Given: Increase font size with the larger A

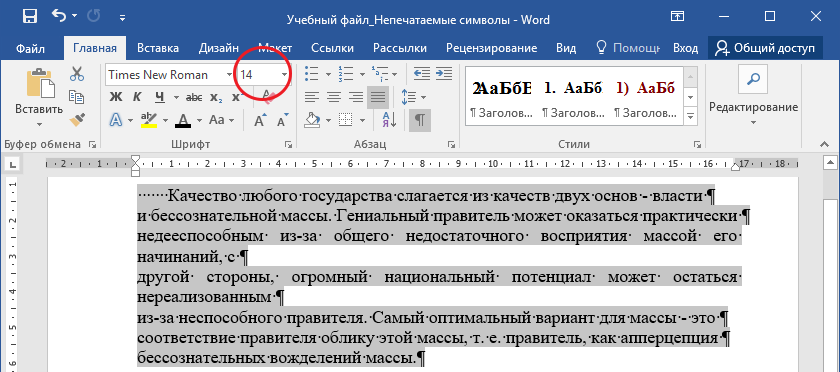Looking at the screenshot, I should (x=260, y=120).
